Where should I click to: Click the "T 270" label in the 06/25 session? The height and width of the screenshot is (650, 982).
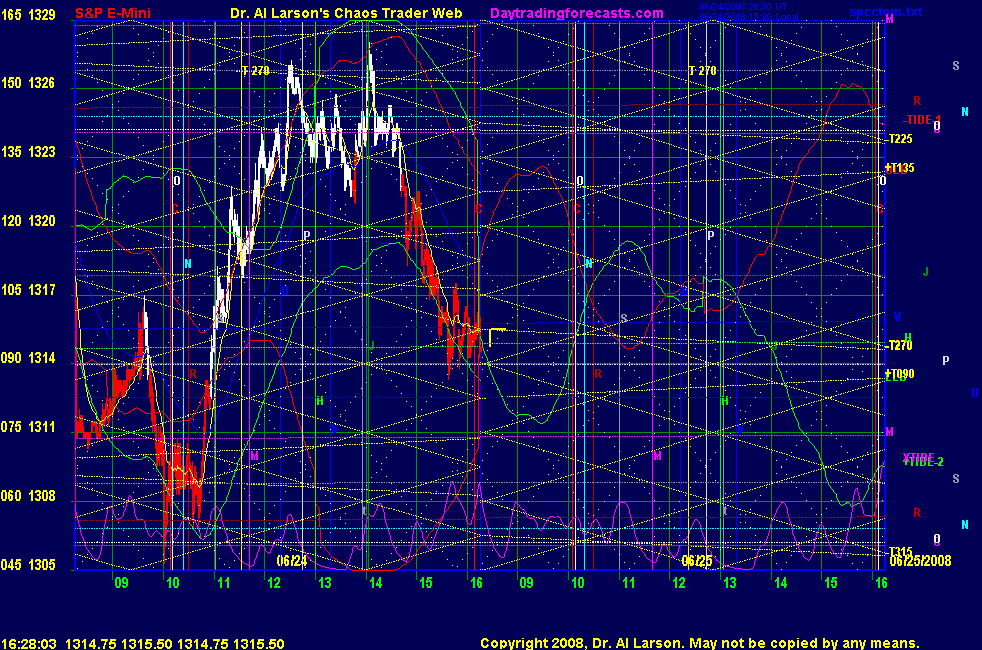[702, 71]
